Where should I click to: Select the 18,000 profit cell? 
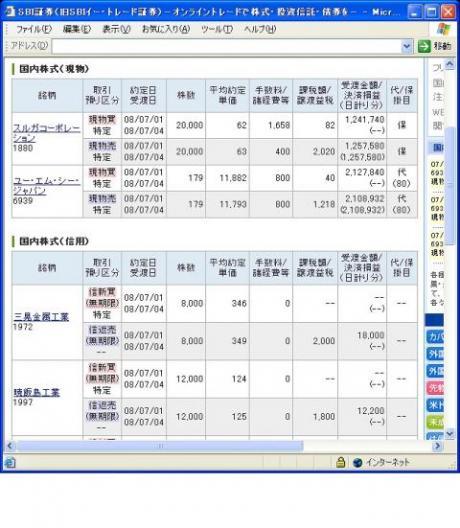pyautogui.click(x=362, y=341)
